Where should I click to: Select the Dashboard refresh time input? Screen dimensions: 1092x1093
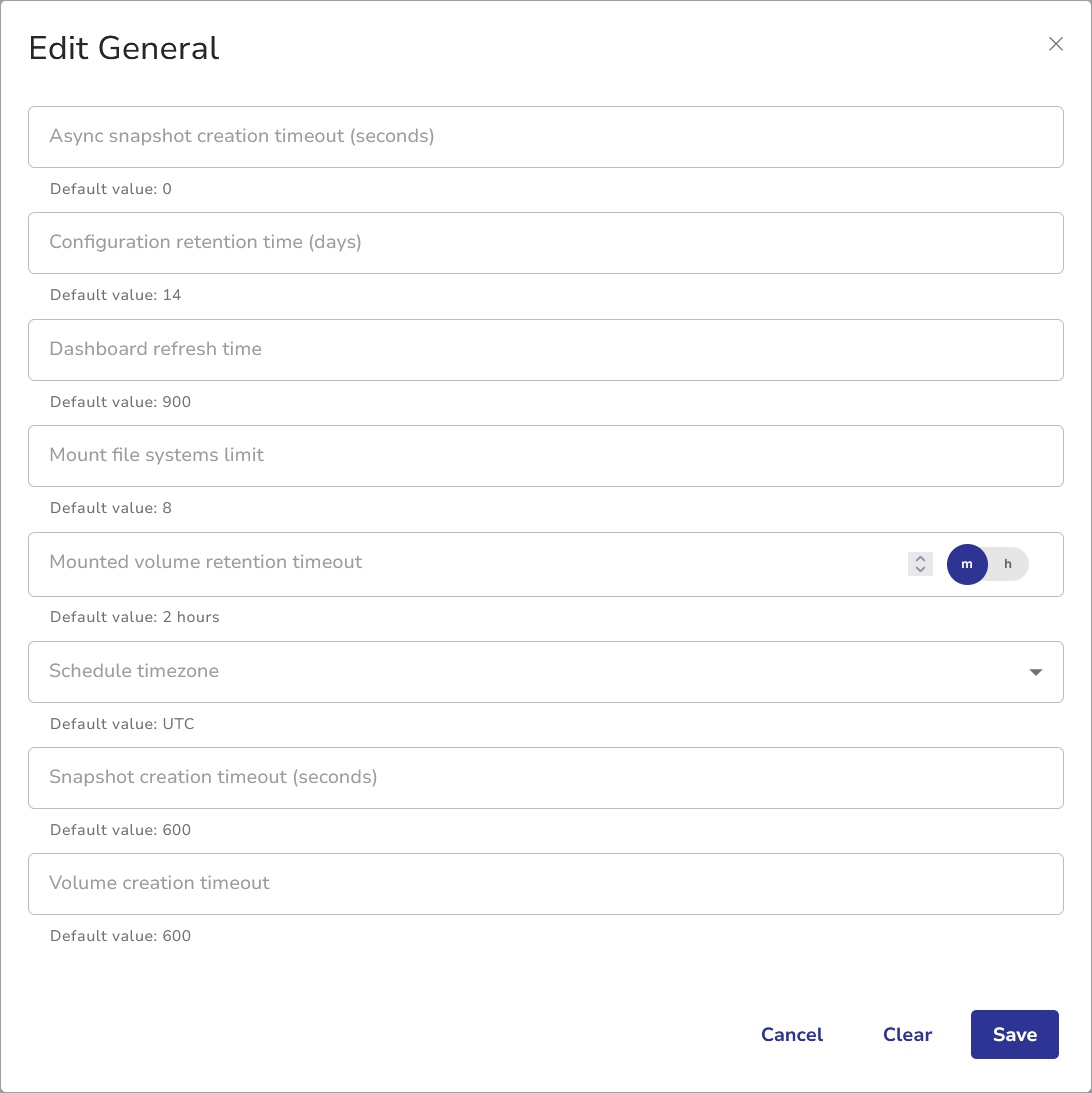545,350
